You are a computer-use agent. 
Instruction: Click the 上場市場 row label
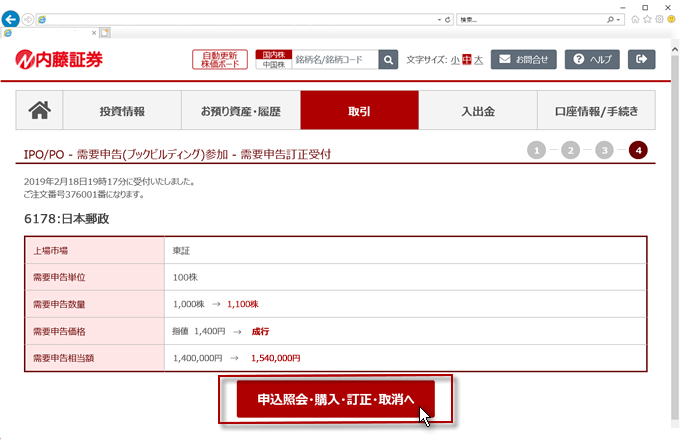coord(51,251)
